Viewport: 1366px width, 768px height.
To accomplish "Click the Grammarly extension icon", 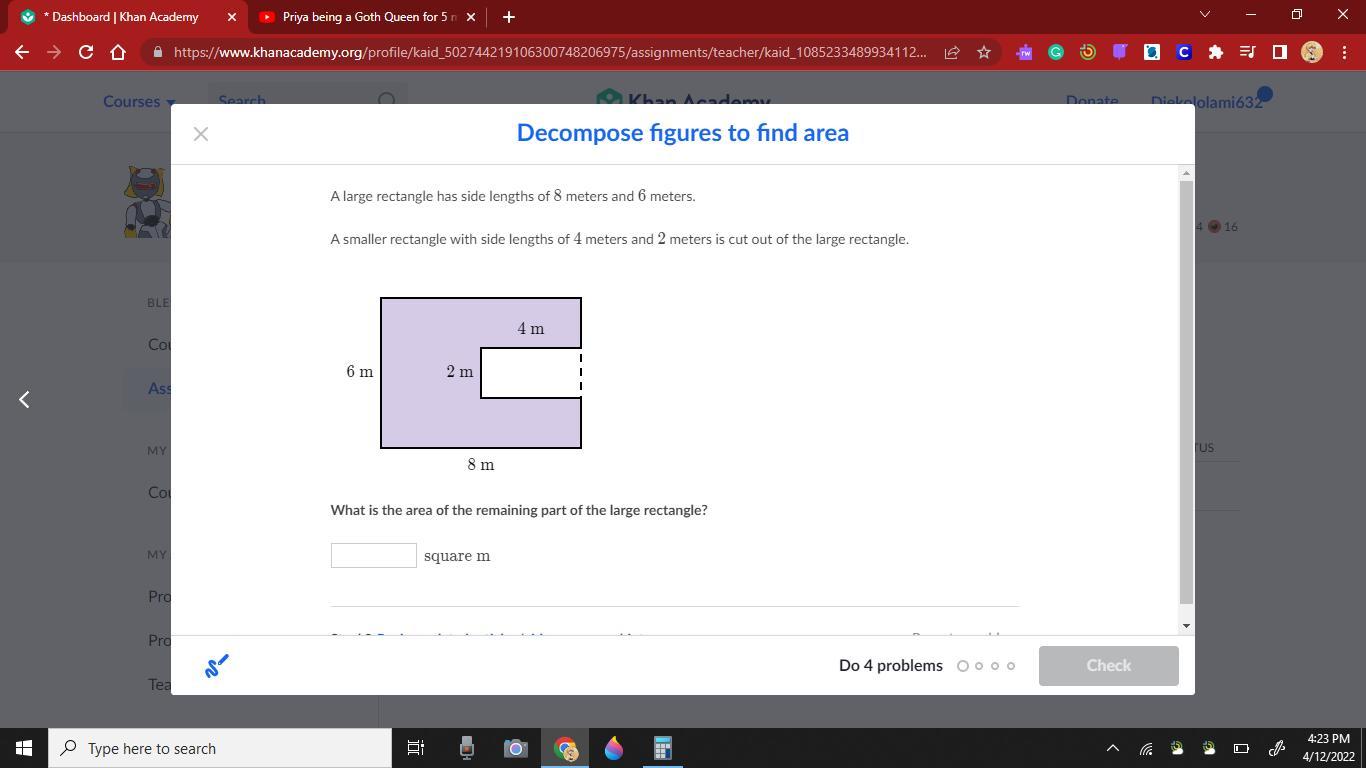I will 1056,52.
